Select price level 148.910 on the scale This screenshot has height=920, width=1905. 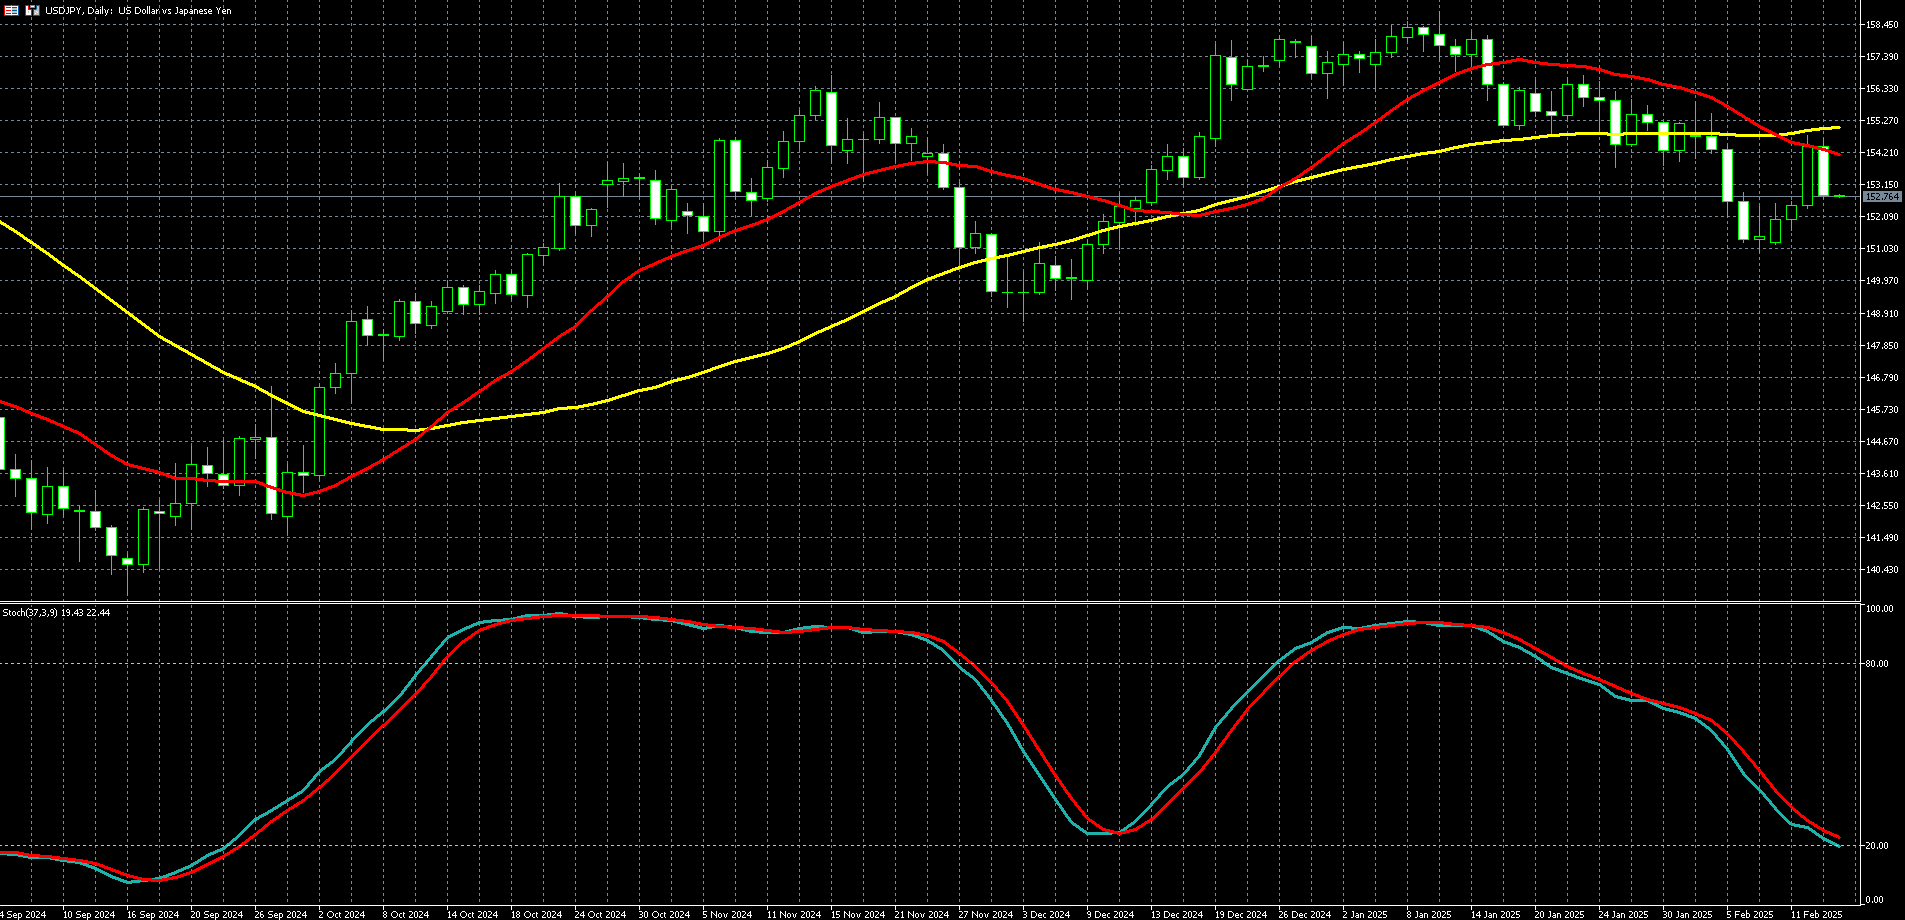[1882, 314]
